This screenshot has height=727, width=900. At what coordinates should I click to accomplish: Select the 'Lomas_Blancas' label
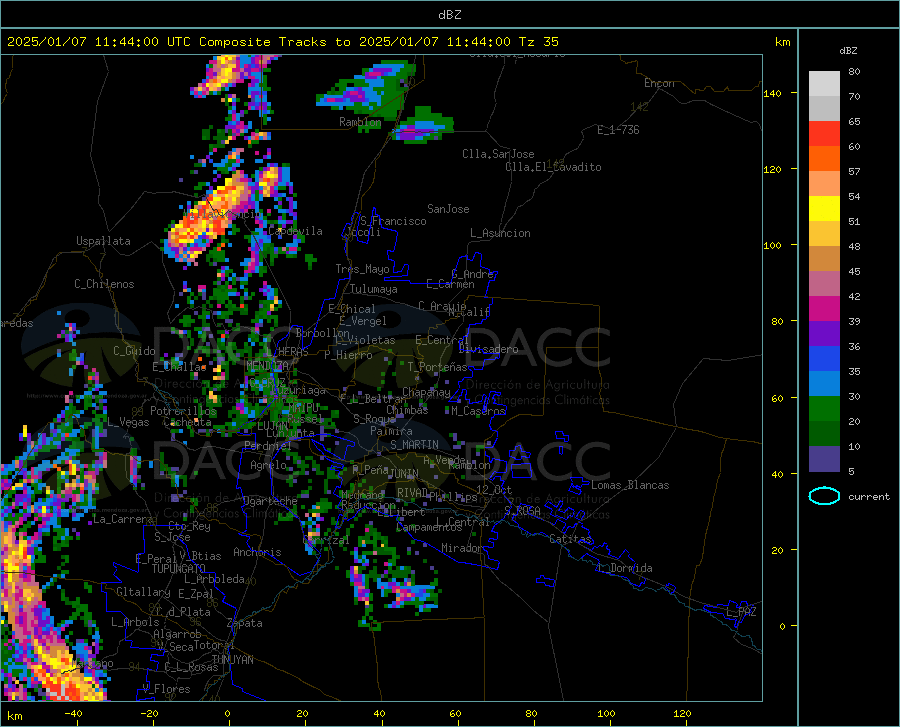pyautogui.click(x=630, y=485)
